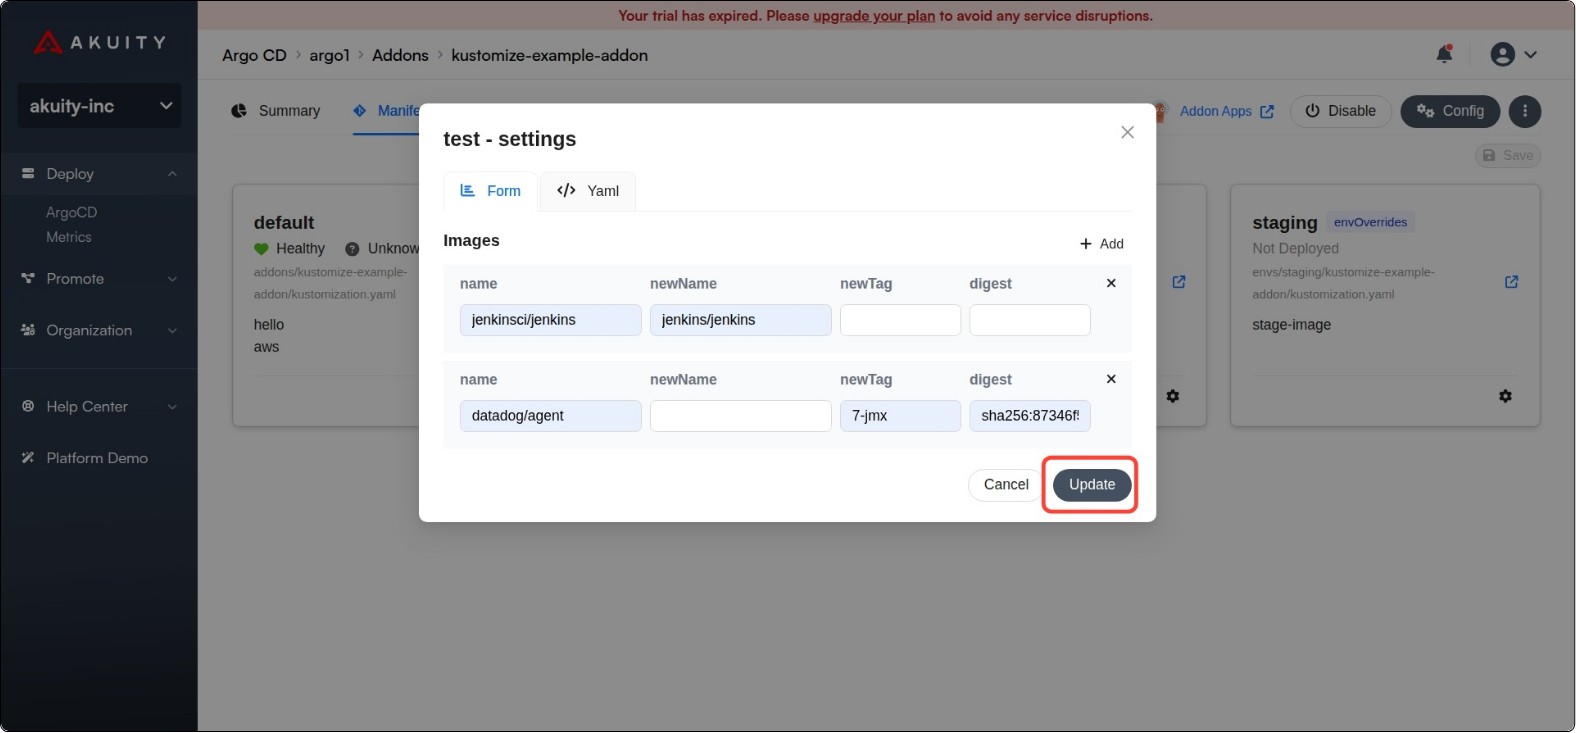Click the Organization section icon
1576x733 pixels.
point(28,330)
